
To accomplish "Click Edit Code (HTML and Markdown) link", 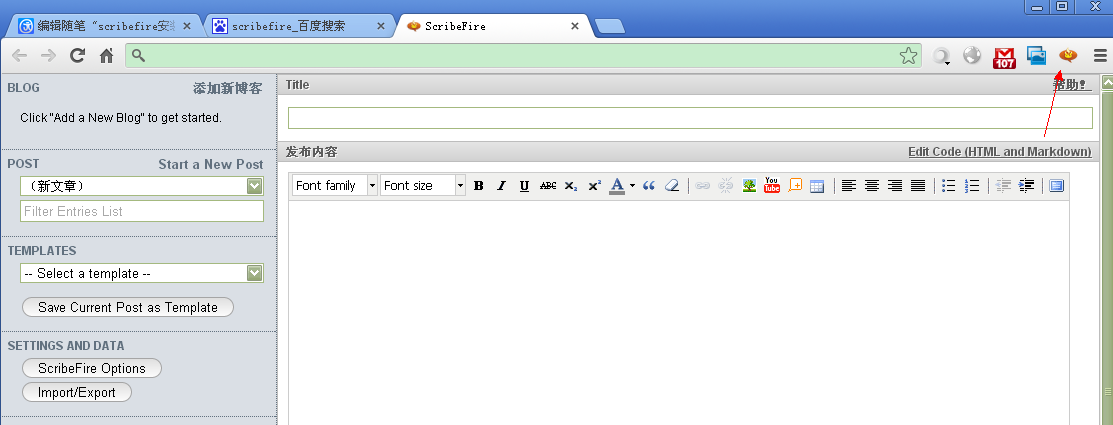I will 999,152.
